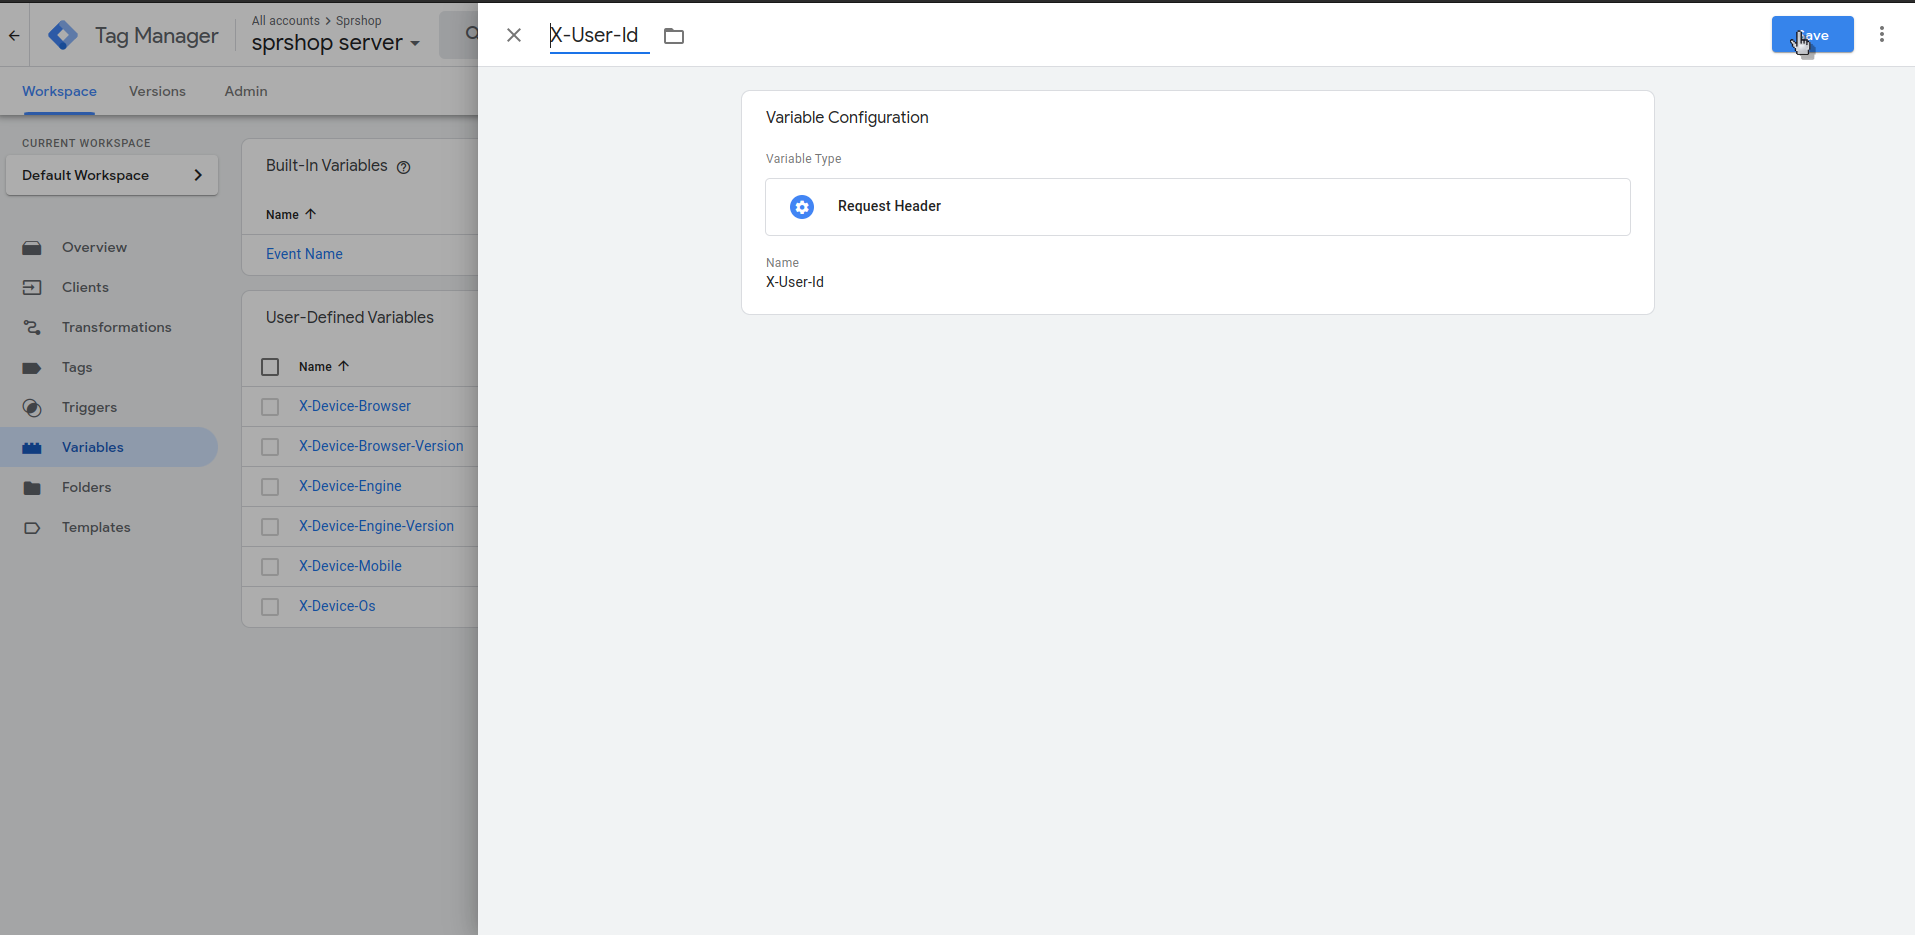The image size is (1915, 935).
Task: Open the Triggers section
Action: pos(87,407)
